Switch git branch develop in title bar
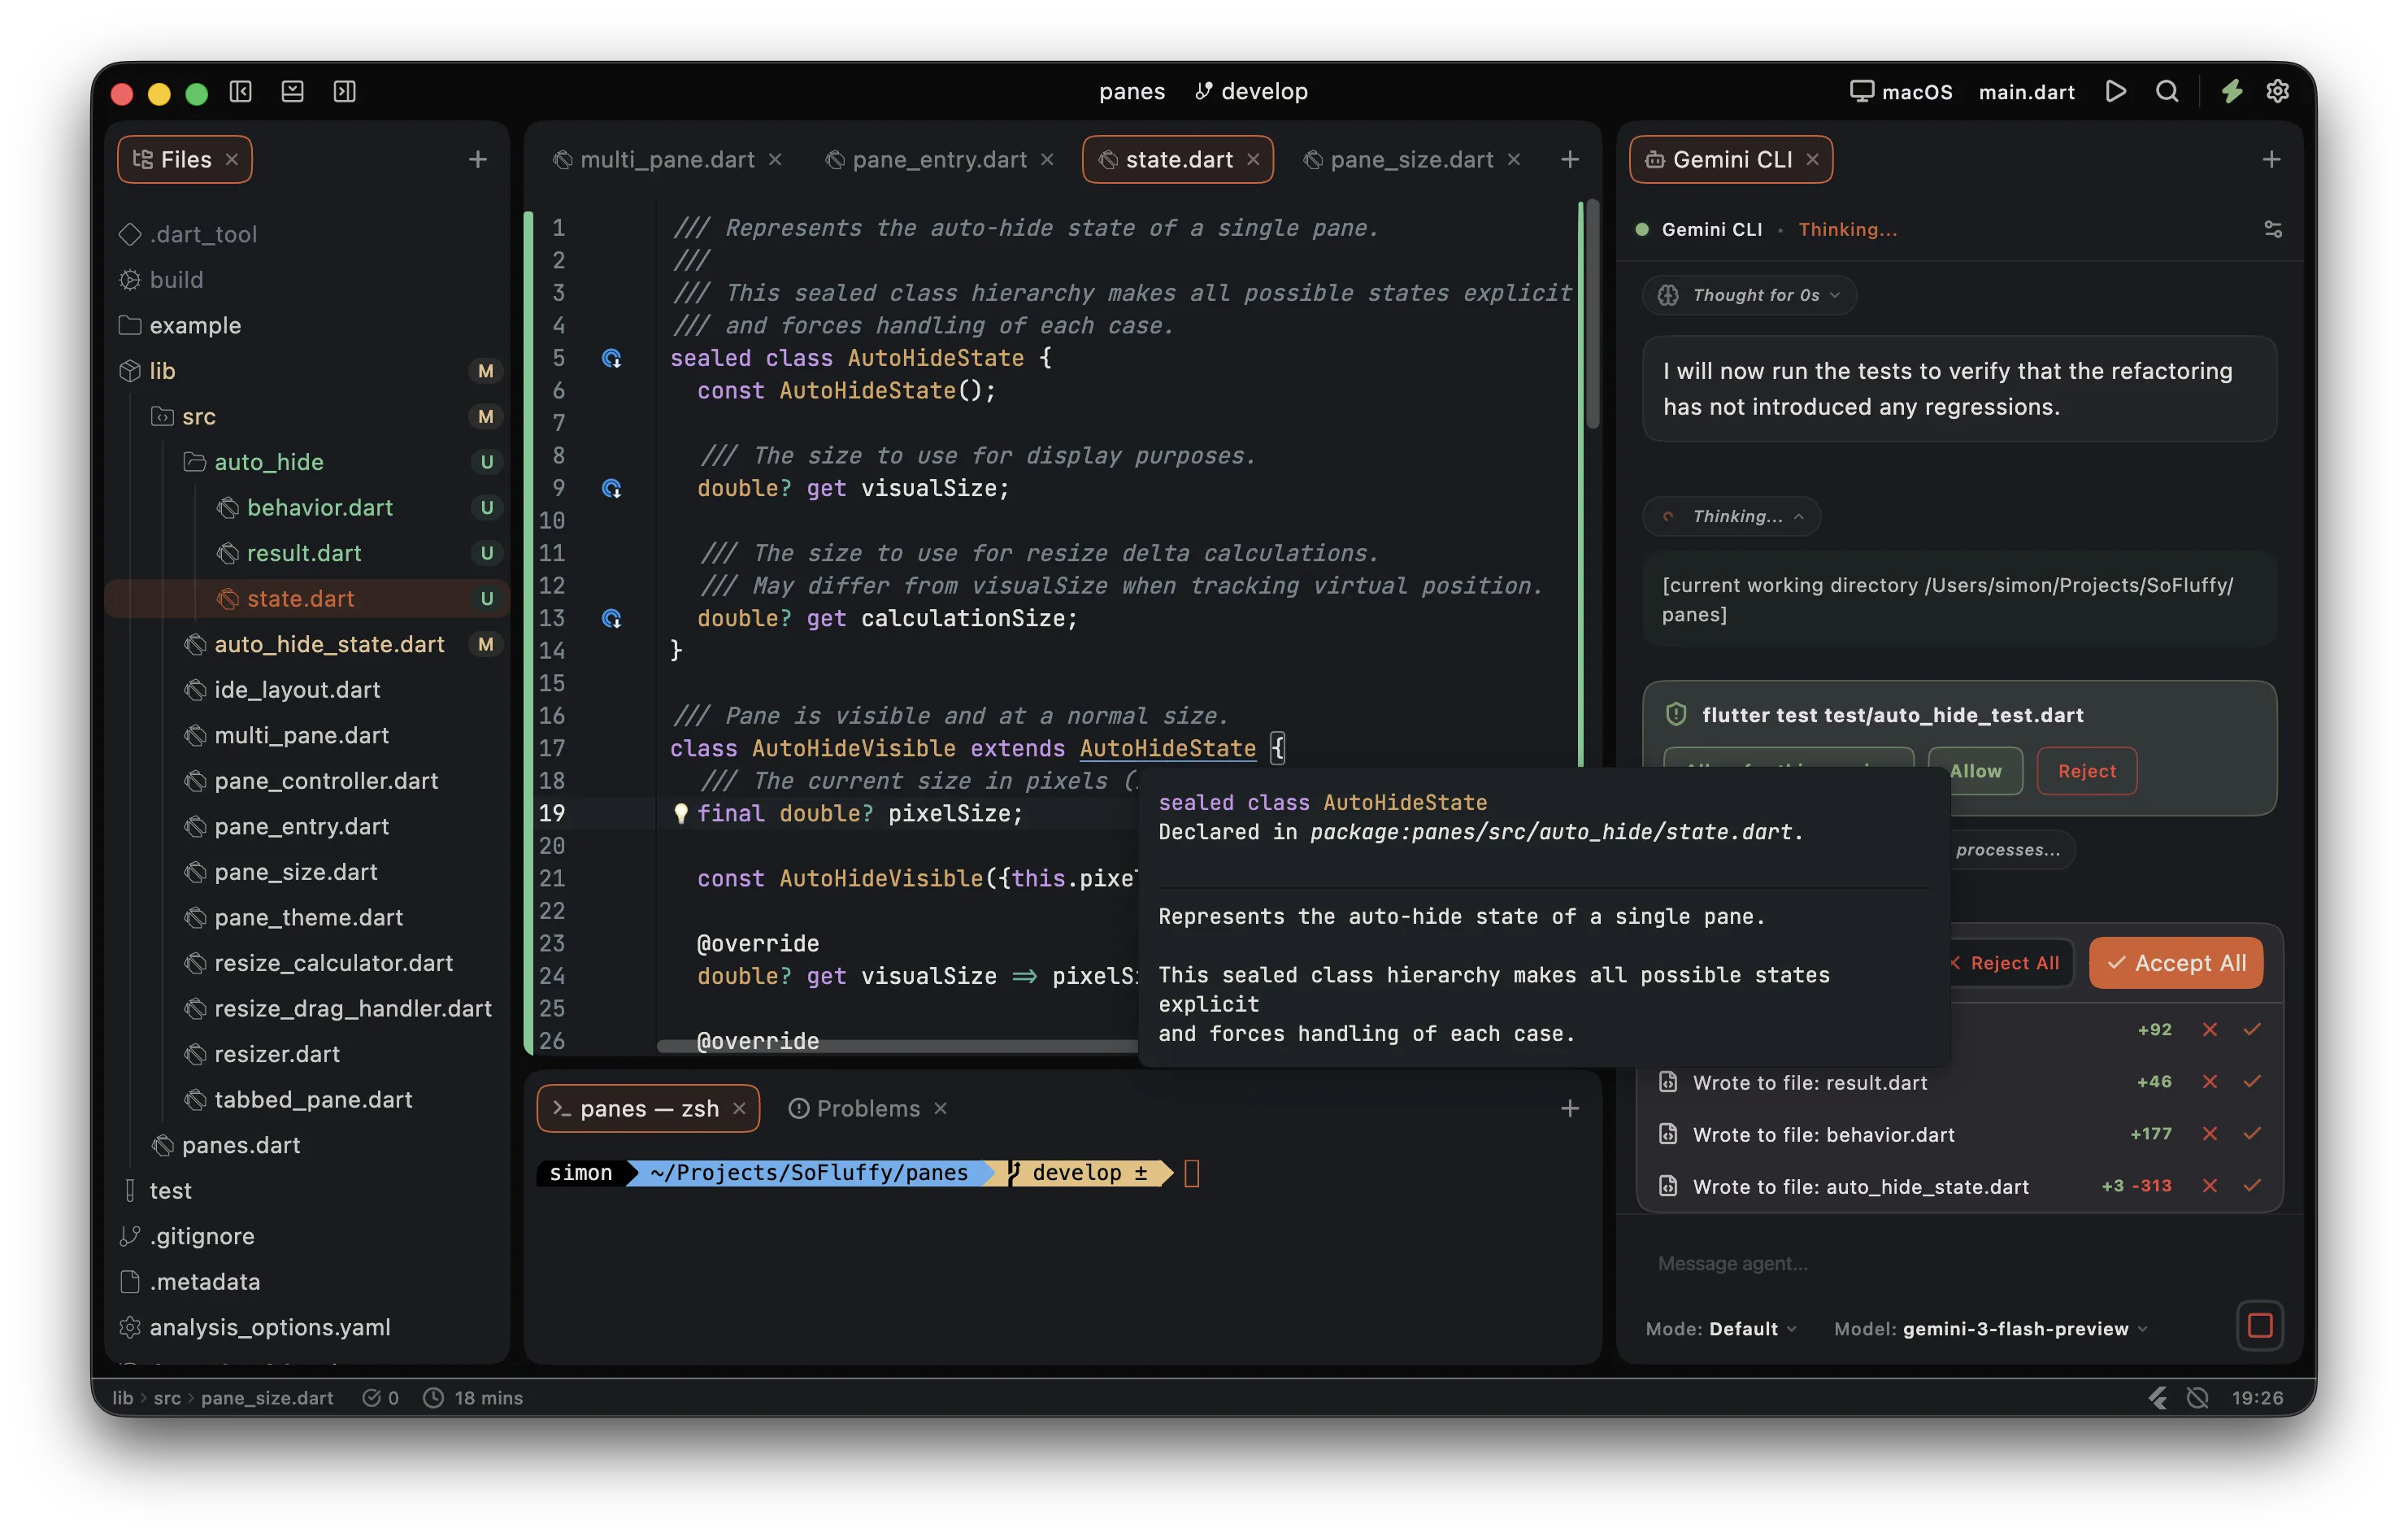 coord(1251,92)
